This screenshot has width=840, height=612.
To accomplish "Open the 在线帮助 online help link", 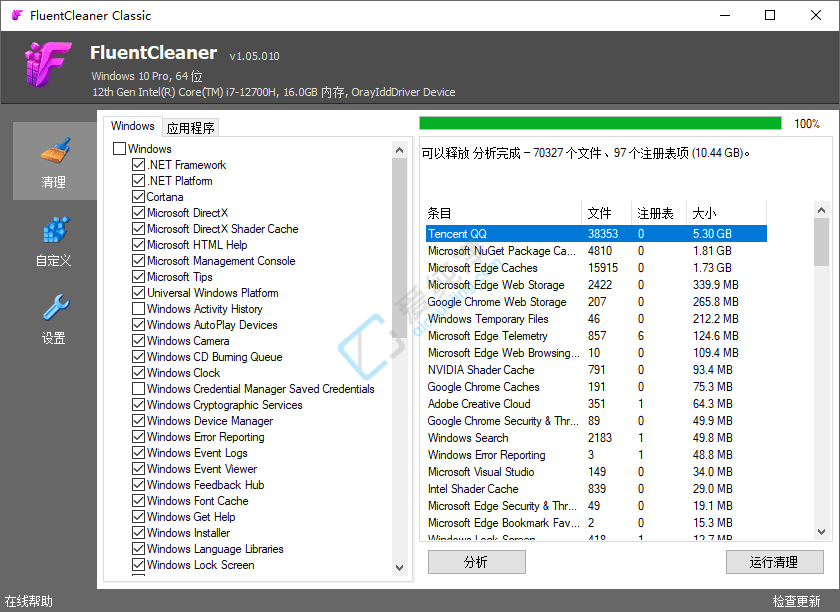I will (x=29, y=601).
